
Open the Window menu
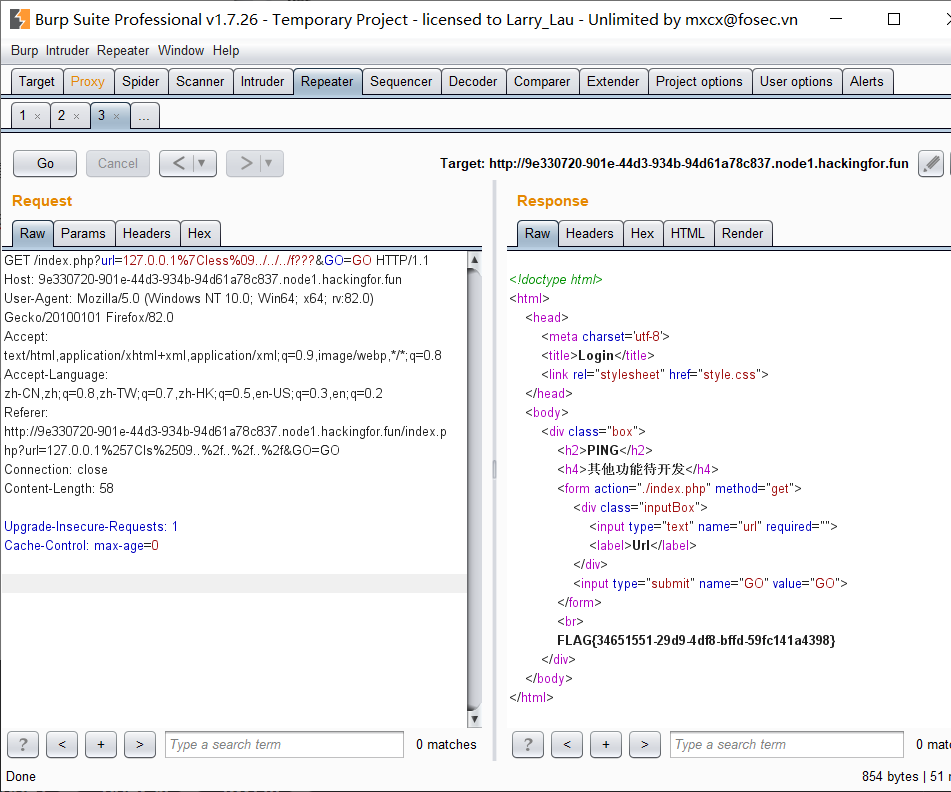[x=181, y=50]
